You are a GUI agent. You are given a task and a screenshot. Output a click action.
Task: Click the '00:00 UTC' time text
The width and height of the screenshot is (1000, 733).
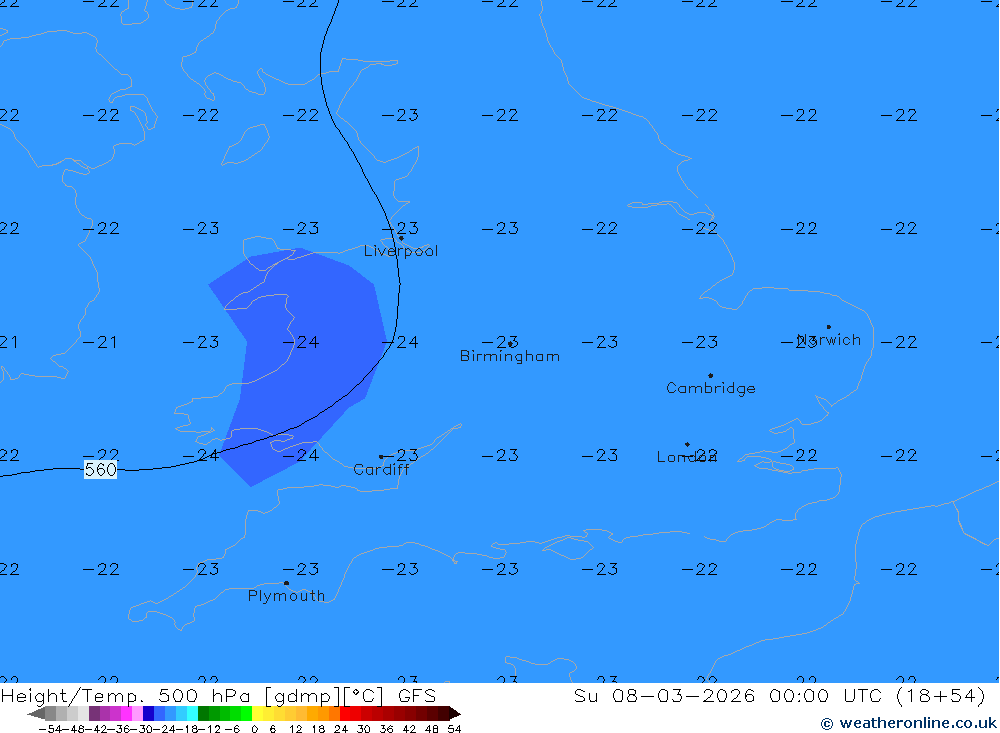[825, 696]
